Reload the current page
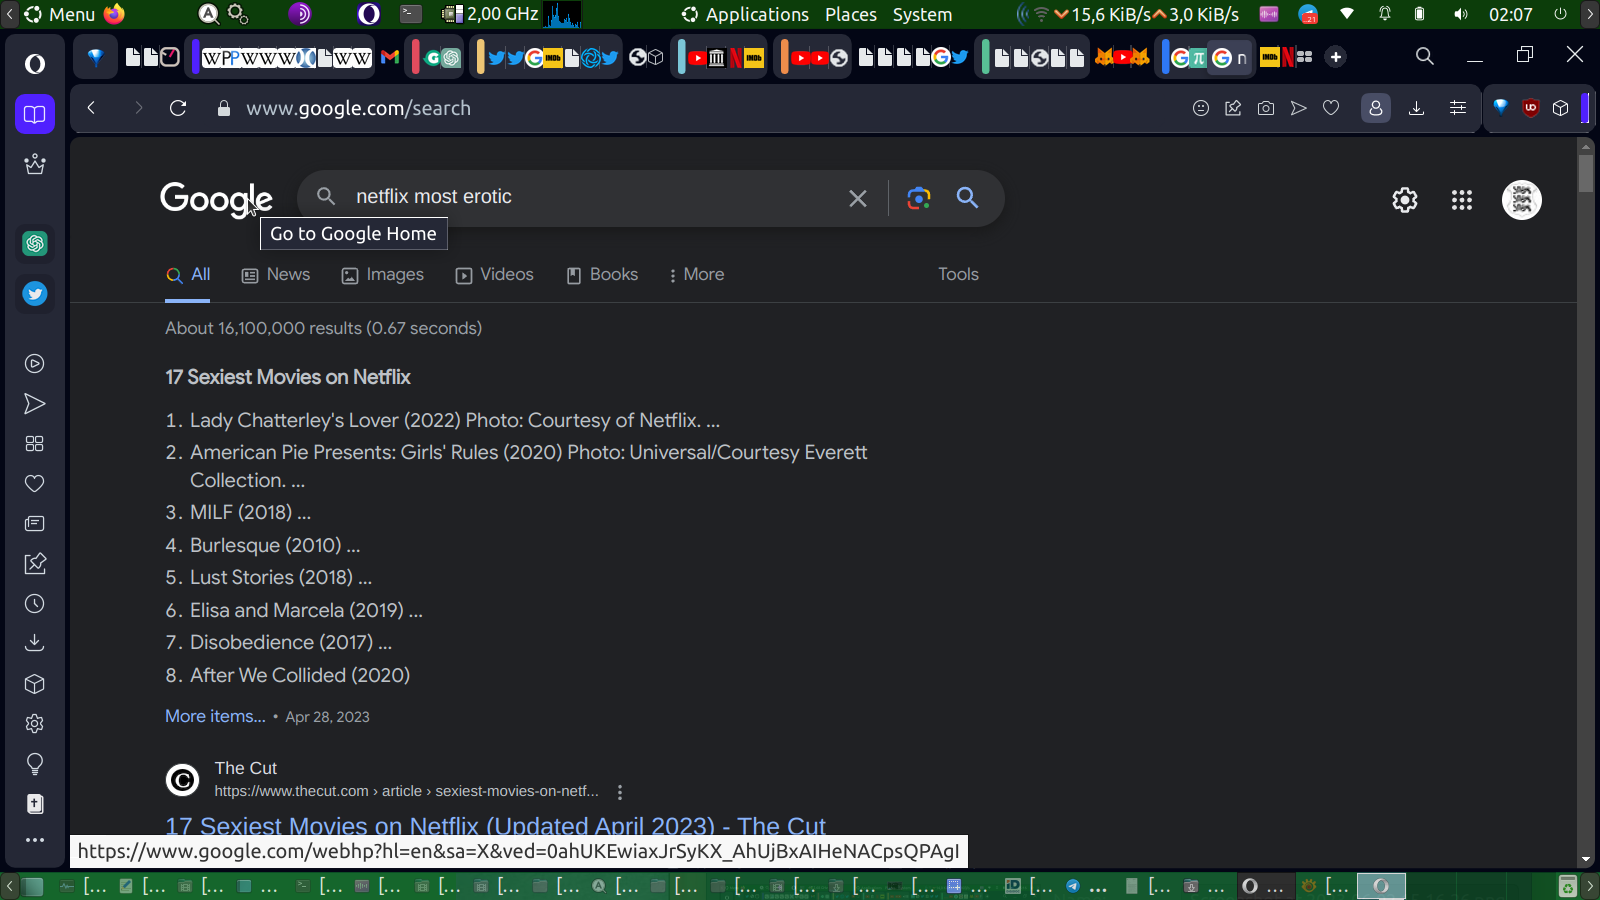This screenshot has height=900, width=1600. (178, 108)
